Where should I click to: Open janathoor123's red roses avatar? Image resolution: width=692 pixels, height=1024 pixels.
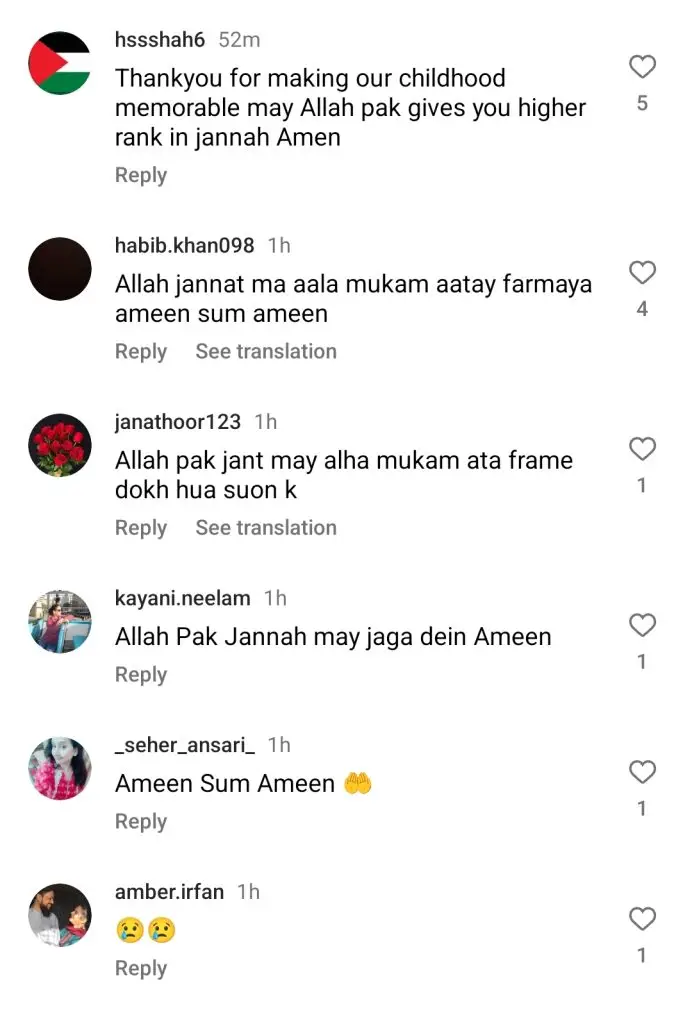[x=59, y=445]
